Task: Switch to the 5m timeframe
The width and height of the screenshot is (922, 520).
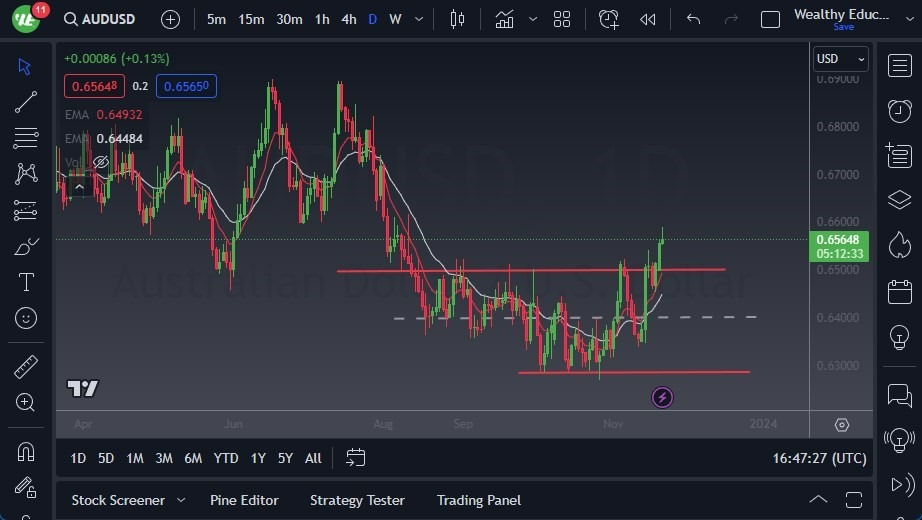Action: (216, 19)
